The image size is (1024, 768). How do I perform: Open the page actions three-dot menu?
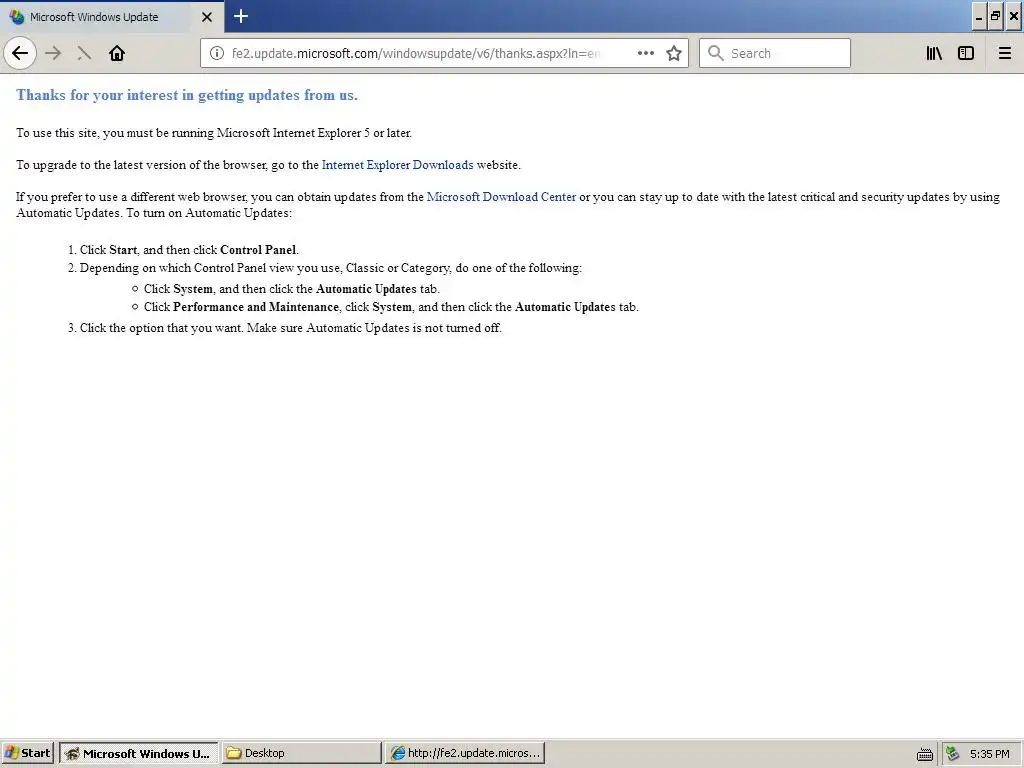pyautogui.click(x=646, y=53)
